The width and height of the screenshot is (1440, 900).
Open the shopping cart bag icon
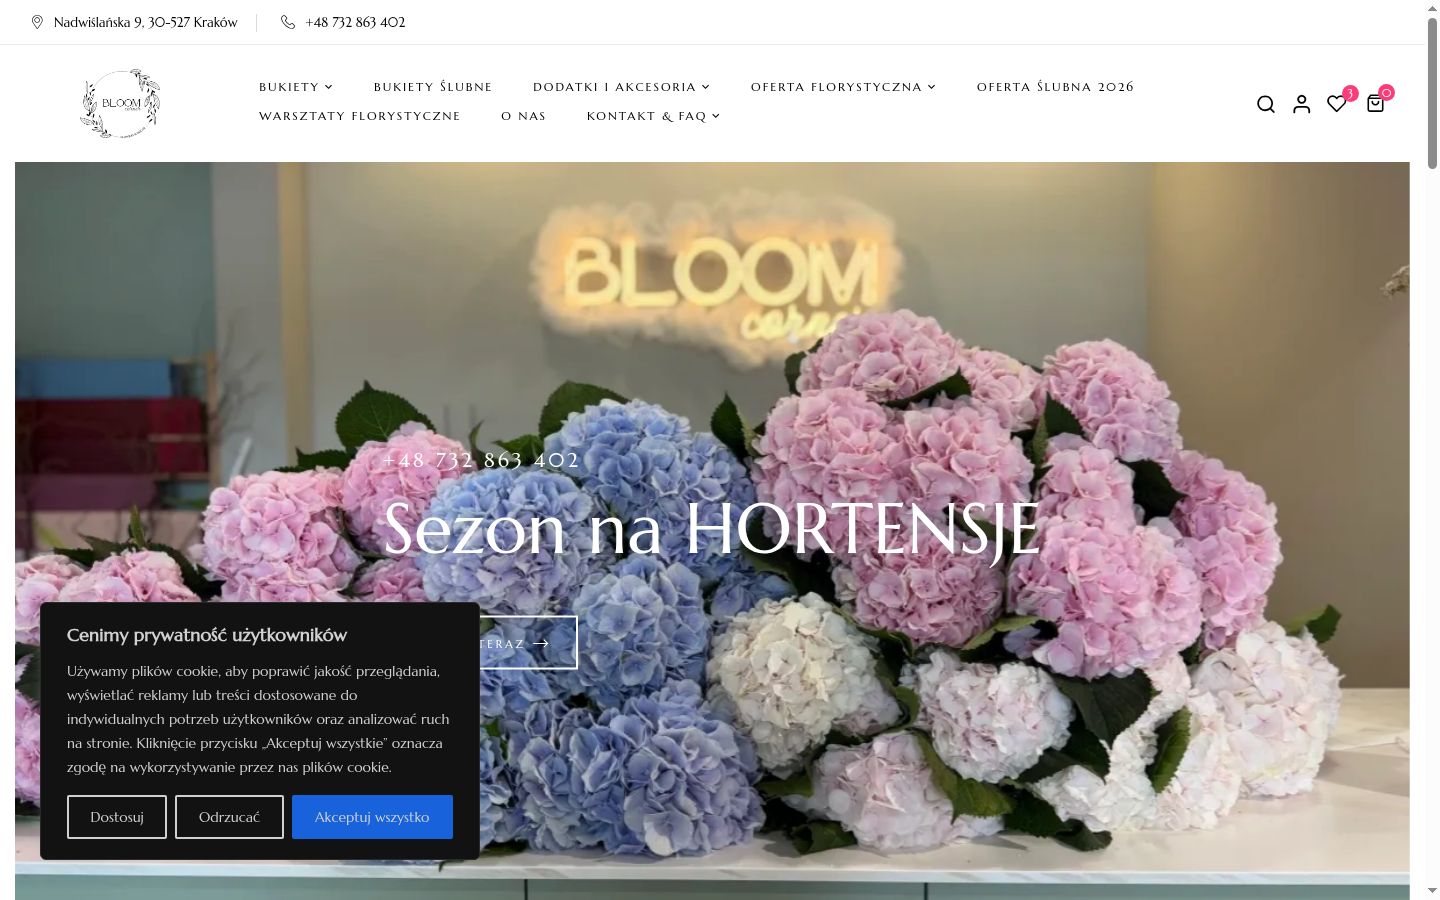[x=1375, y=103]
